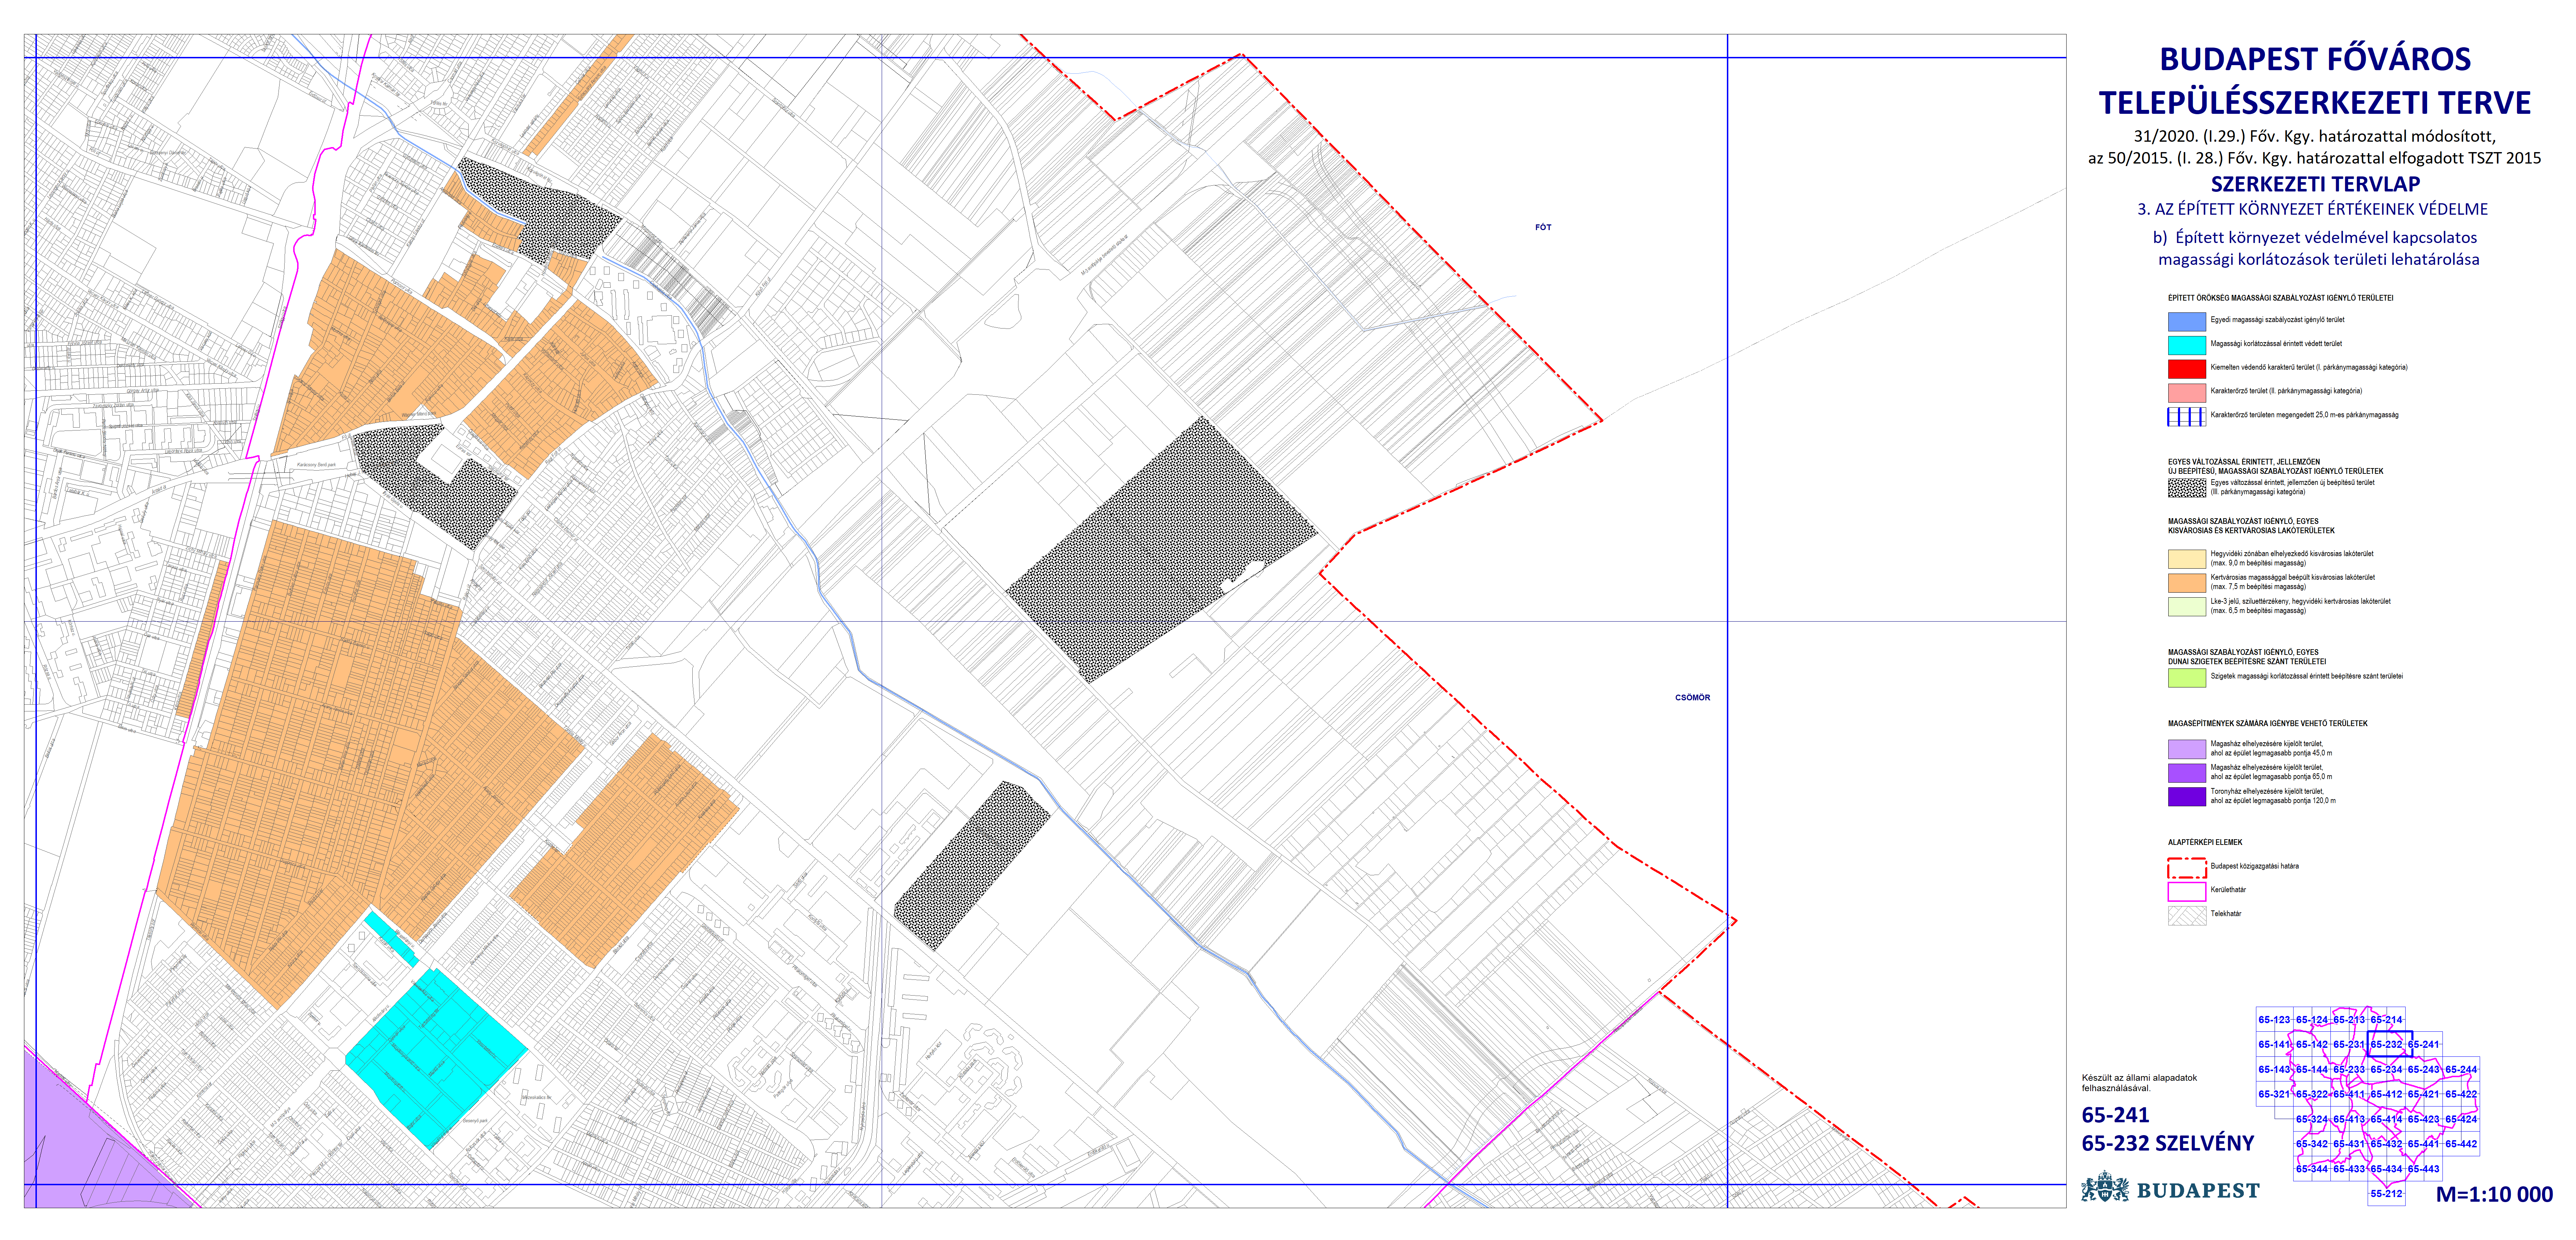Click the 'FÓT' label on the map

(x=1543, y=227)
